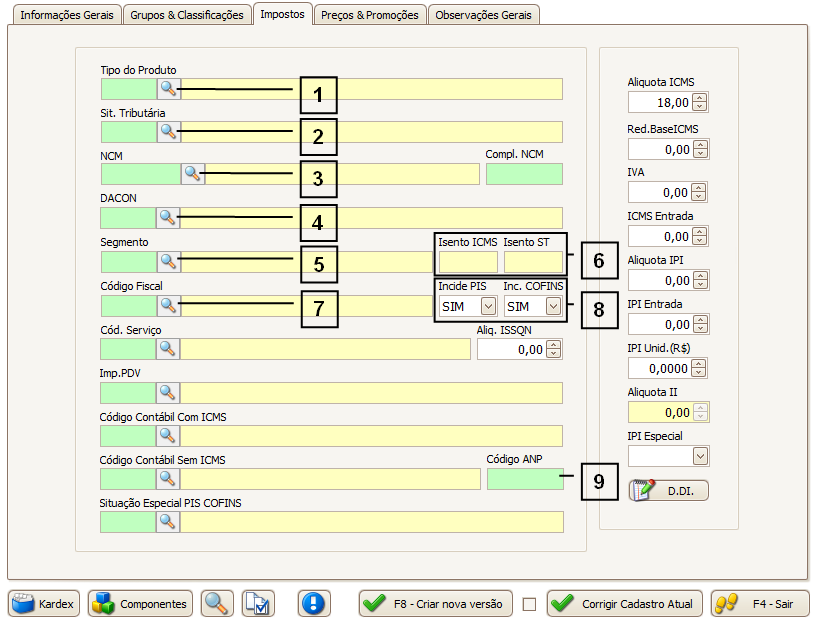Switch to the Preços & Promoções tab

[370, 15]
